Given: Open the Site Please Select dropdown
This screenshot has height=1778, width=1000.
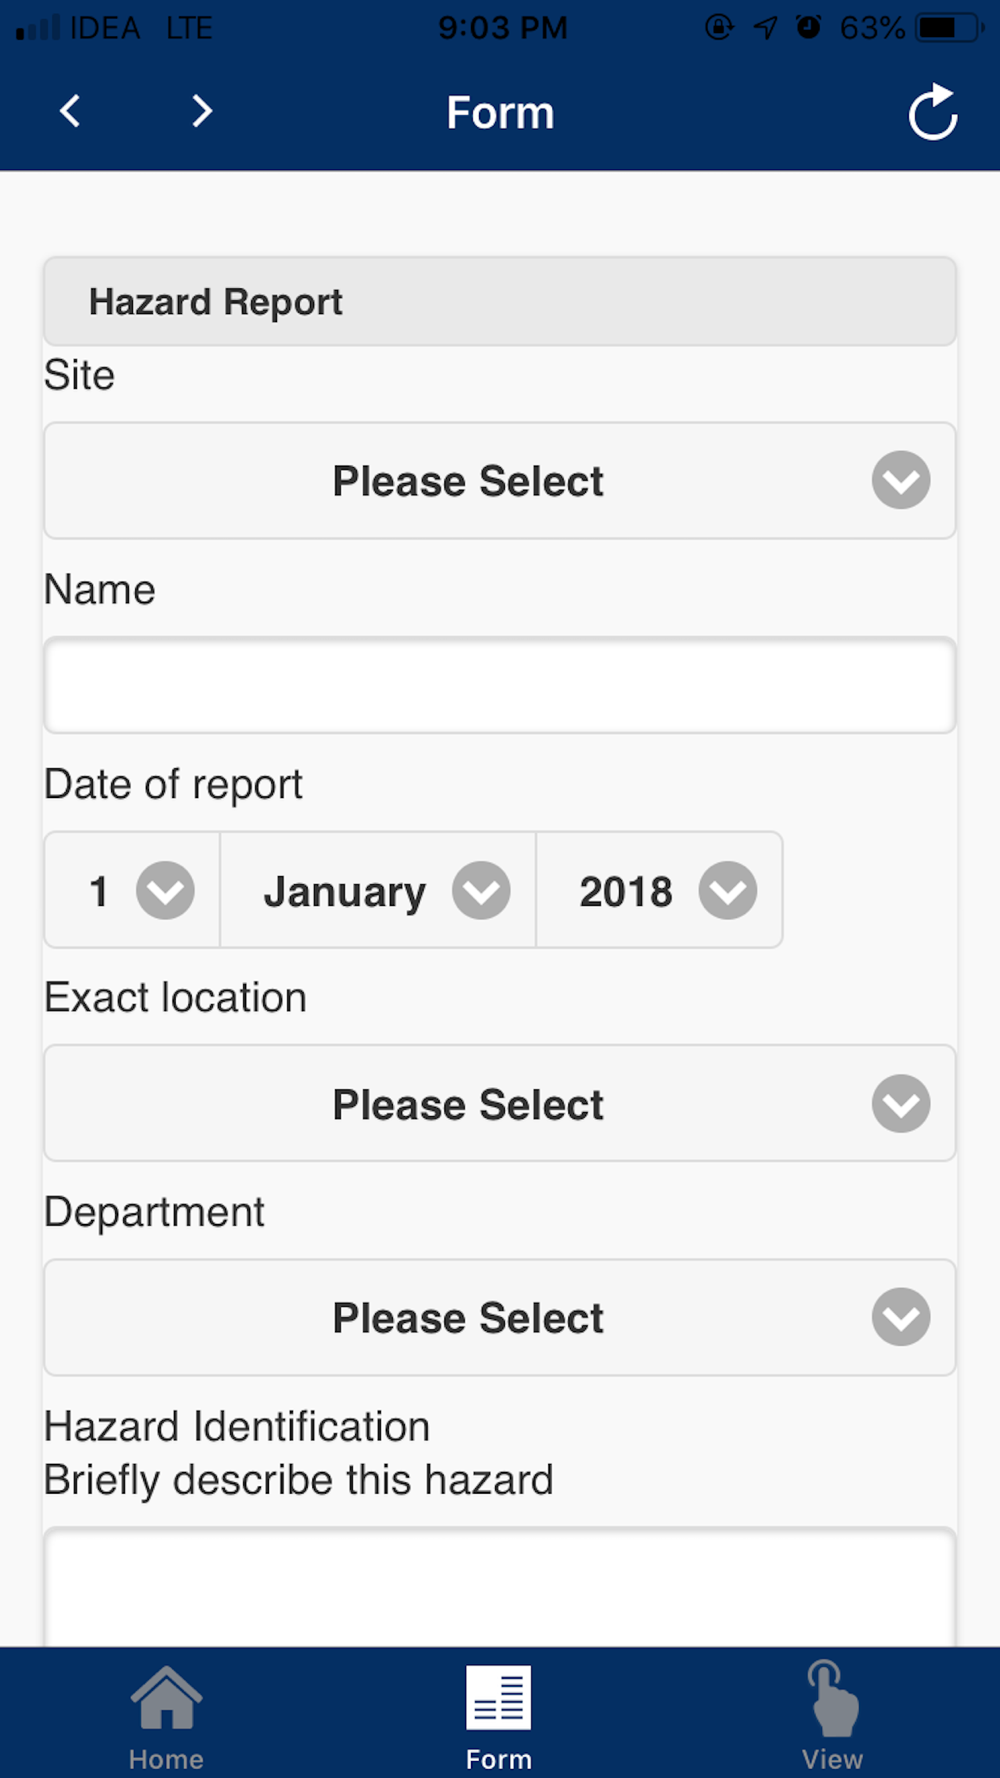Looking at the screenshot, I should [500, 481].
